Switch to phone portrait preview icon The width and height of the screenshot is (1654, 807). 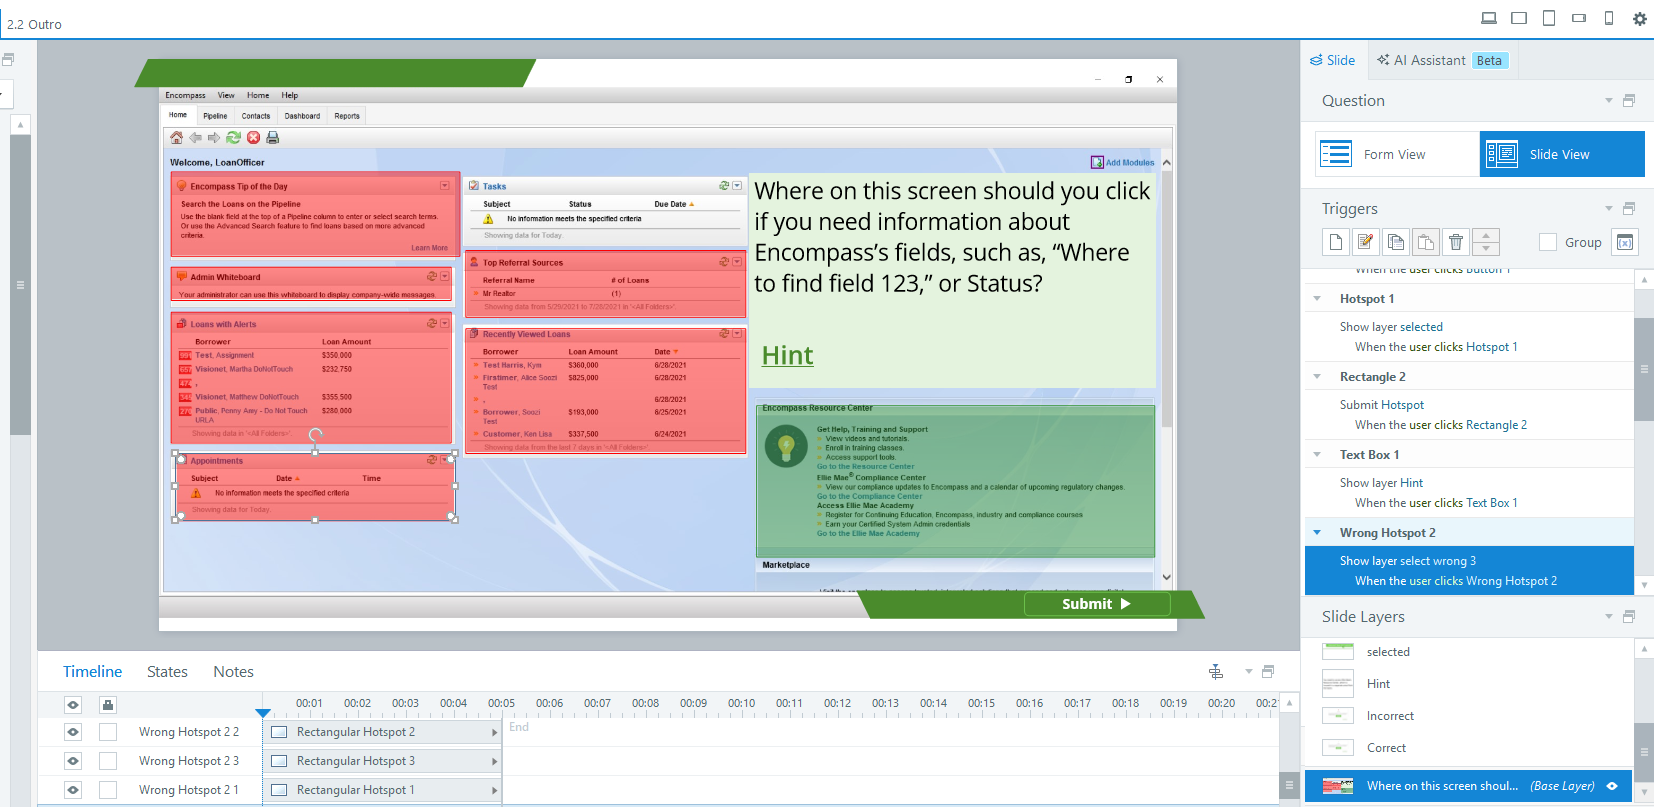coord(1609,18)
